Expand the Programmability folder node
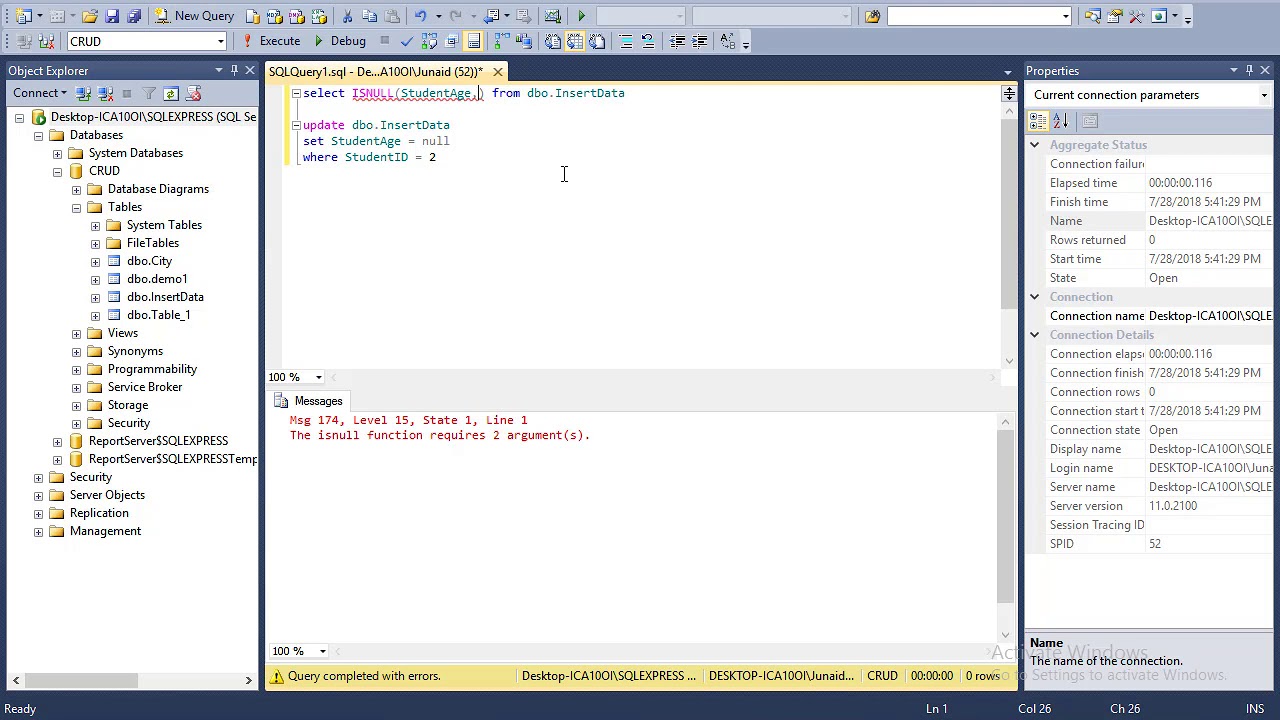Image resolution: width=1280 pixels, height=720 pixels. click(76, 369)
